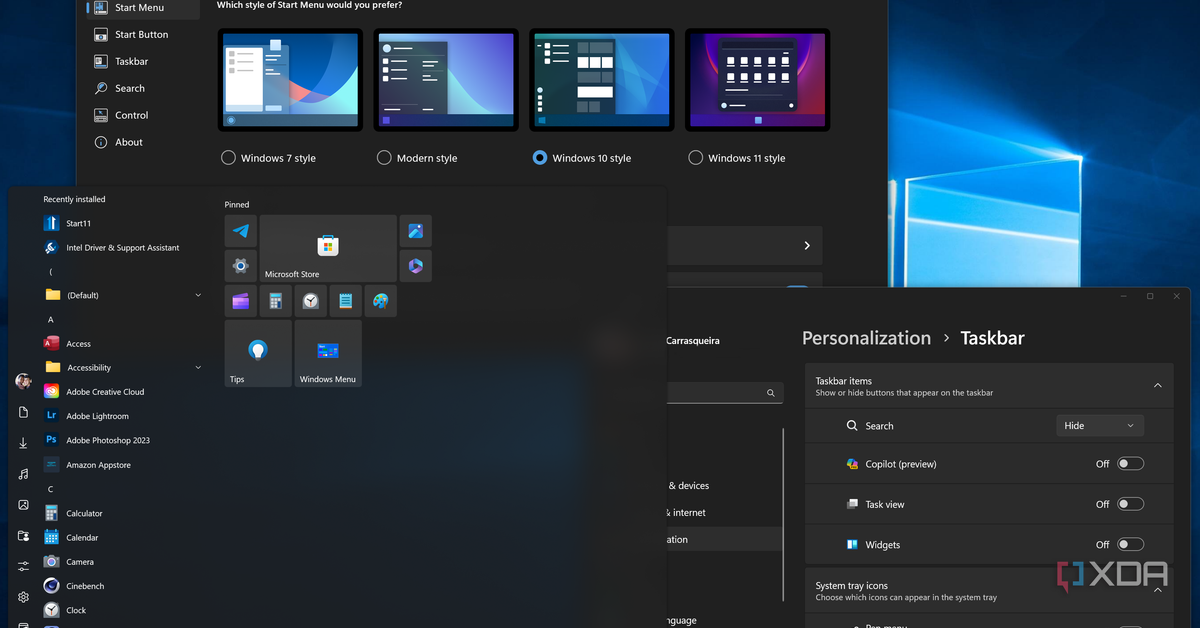The image size is (1200, 628).
Task: Open the Search Hide dropdown
Action: [1100, 425]
